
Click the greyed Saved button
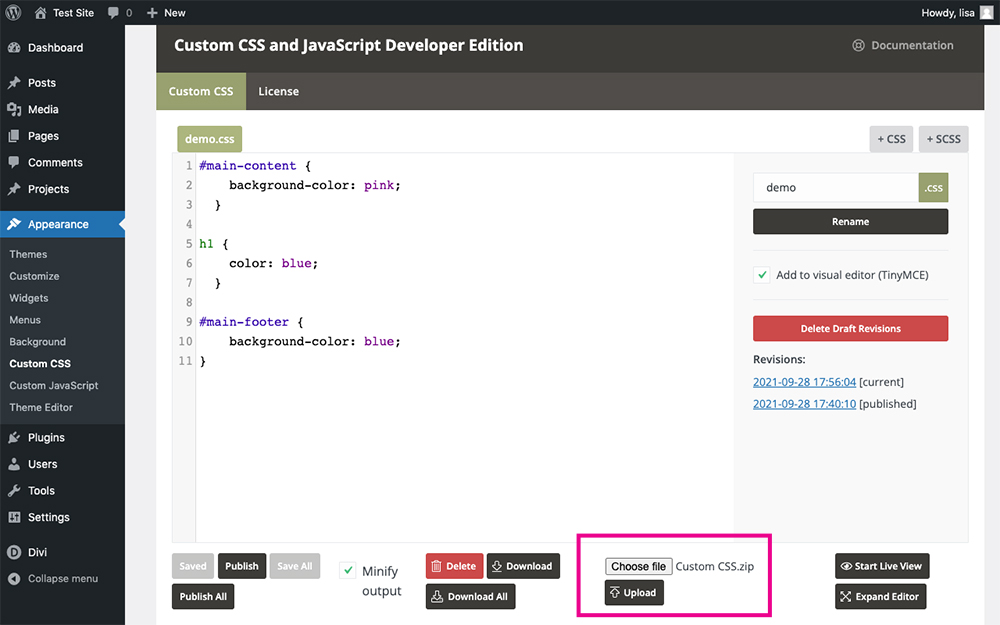coord(193,566)
